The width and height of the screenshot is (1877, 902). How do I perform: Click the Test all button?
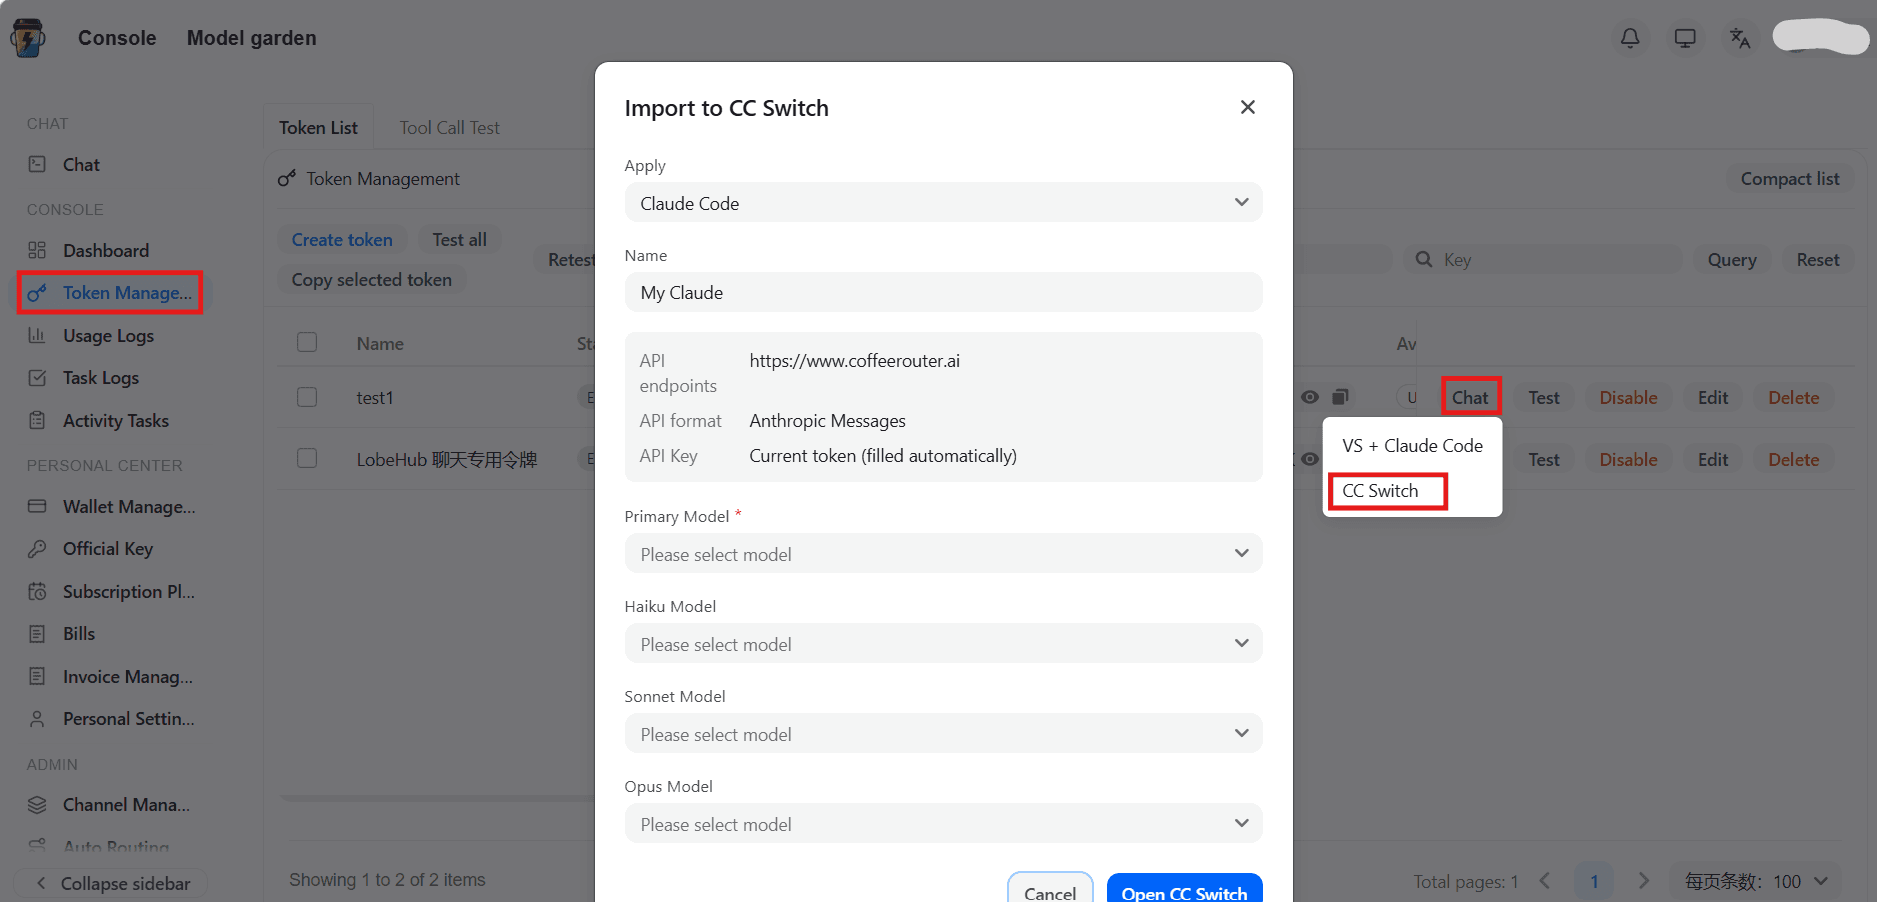coord(459,240)
